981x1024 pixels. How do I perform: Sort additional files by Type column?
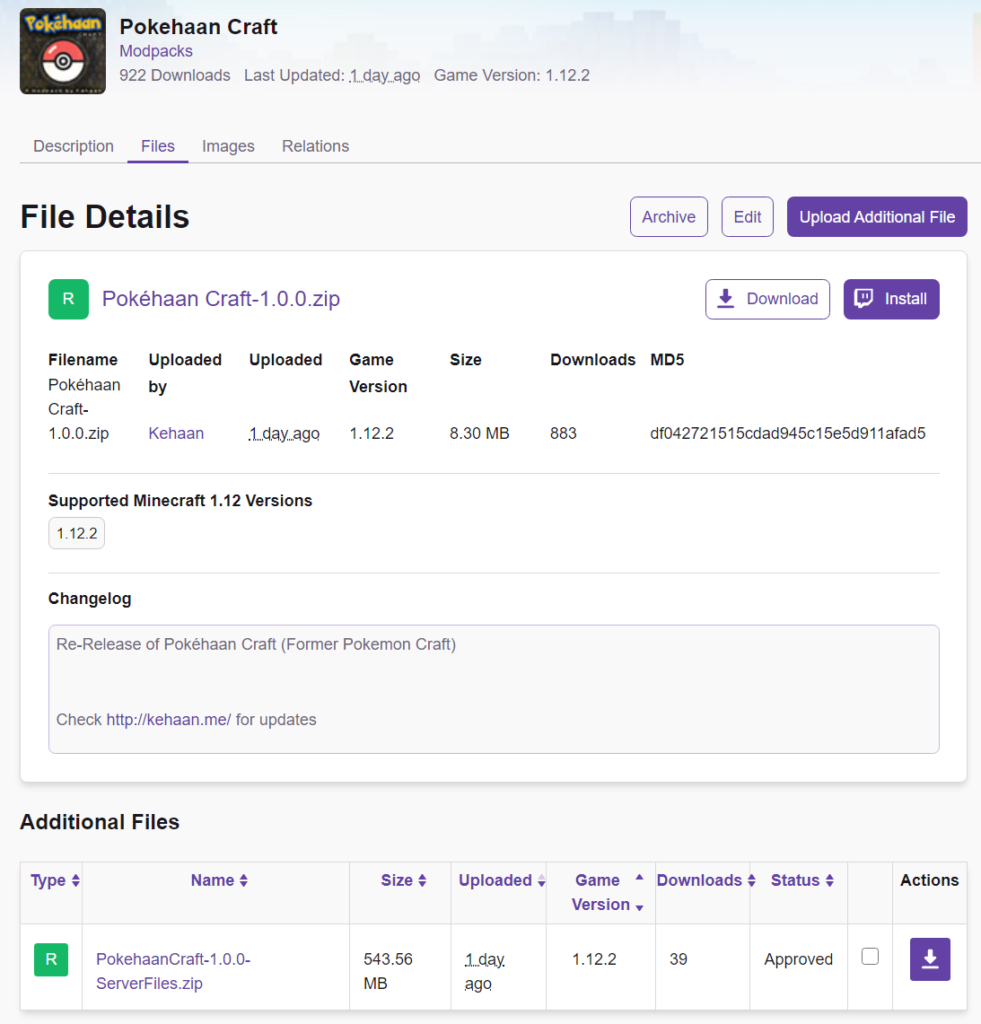point(55,880)
